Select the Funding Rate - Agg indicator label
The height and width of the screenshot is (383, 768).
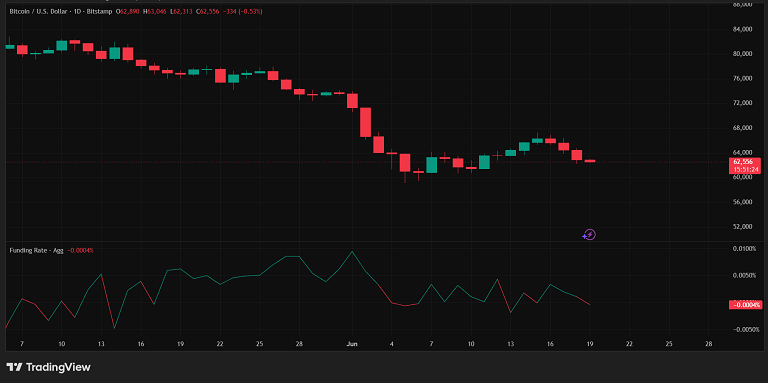click(37, 250)
